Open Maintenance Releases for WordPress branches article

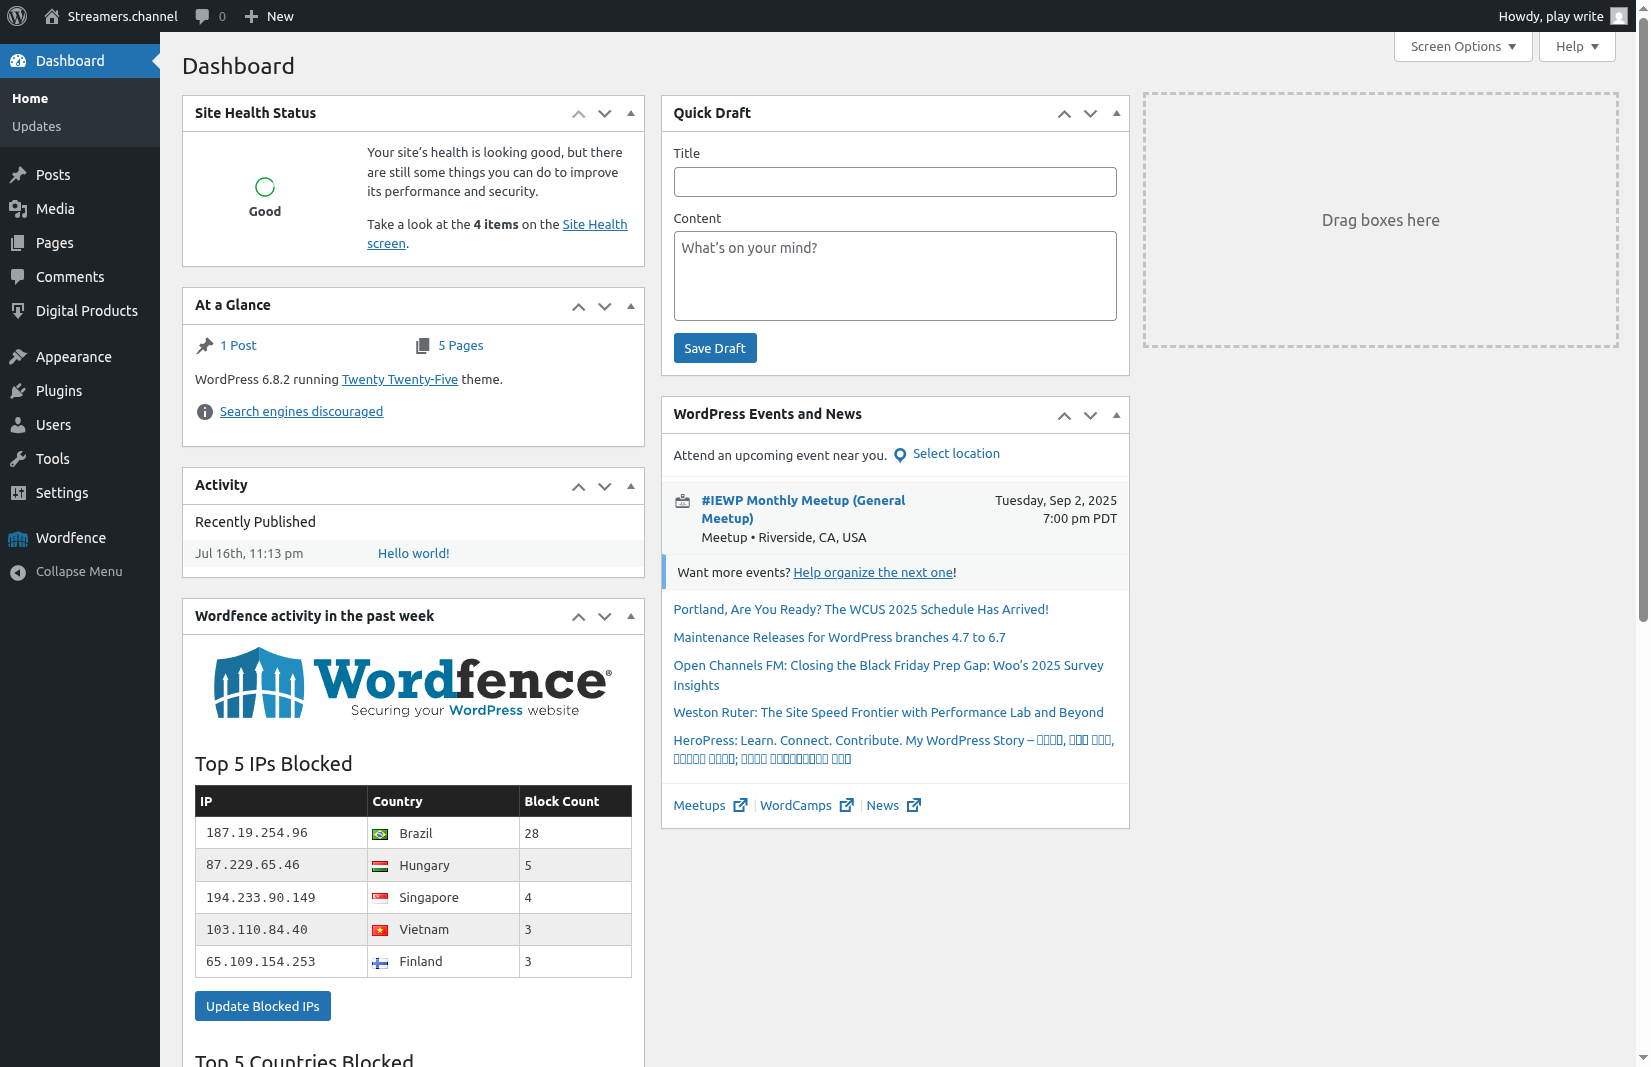tap(839, 638)
